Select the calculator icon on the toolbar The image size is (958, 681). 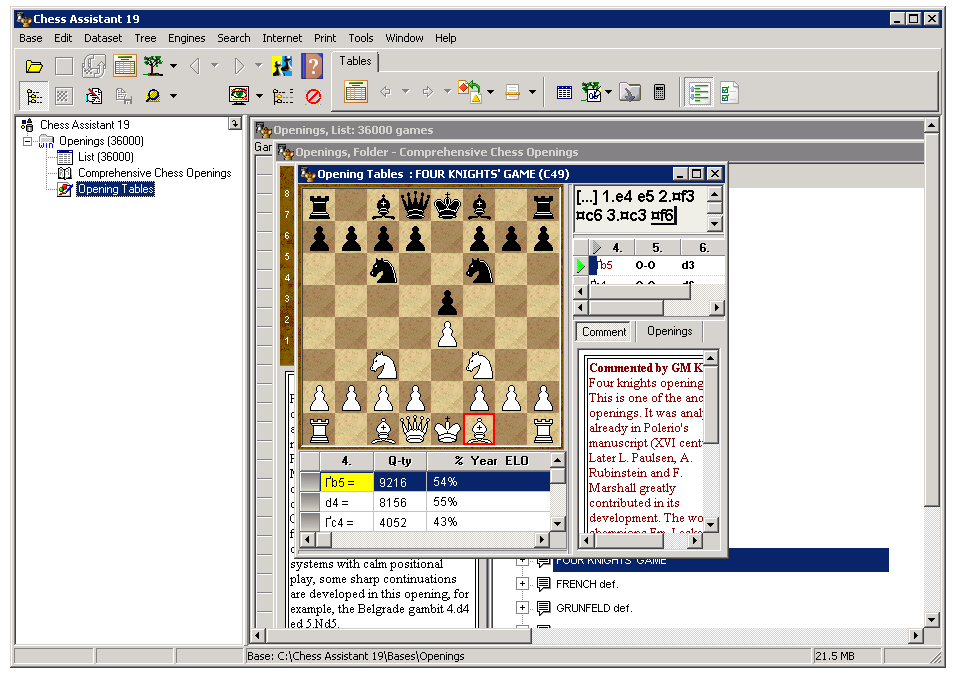point(660,91)
